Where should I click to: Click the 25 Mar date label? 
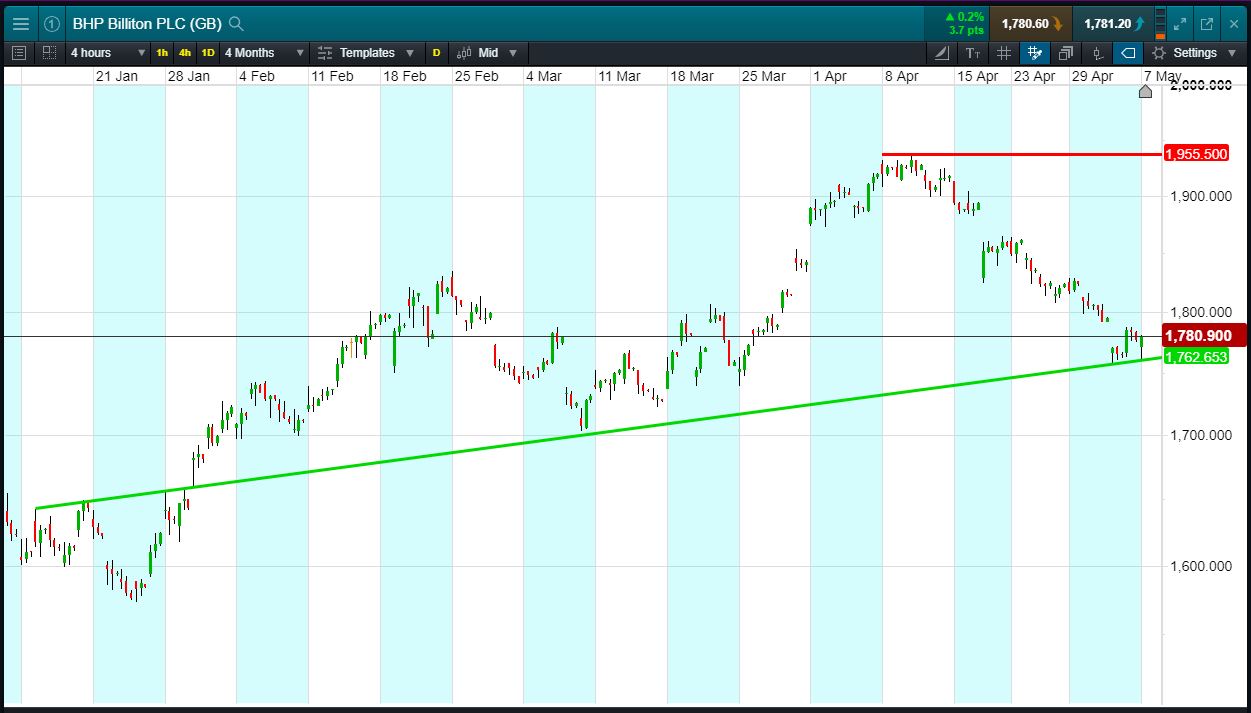coord(763,76)
